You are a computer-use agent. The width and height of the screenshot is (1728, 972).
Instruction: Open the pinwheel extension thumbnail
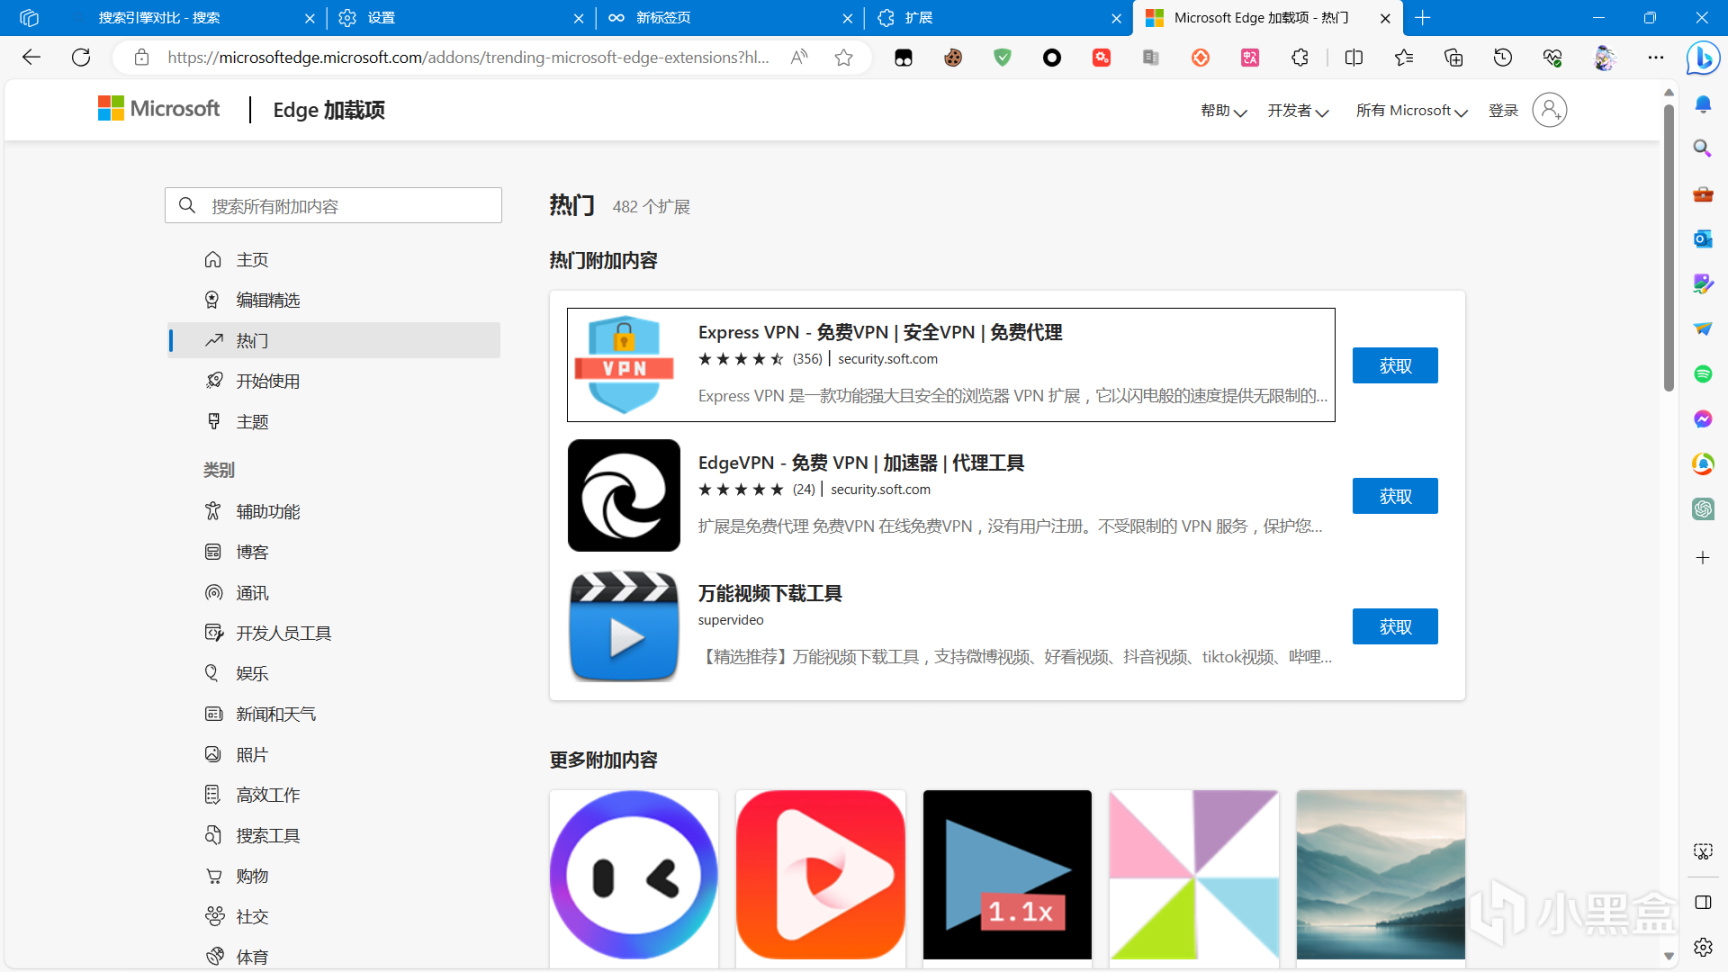1194,875
